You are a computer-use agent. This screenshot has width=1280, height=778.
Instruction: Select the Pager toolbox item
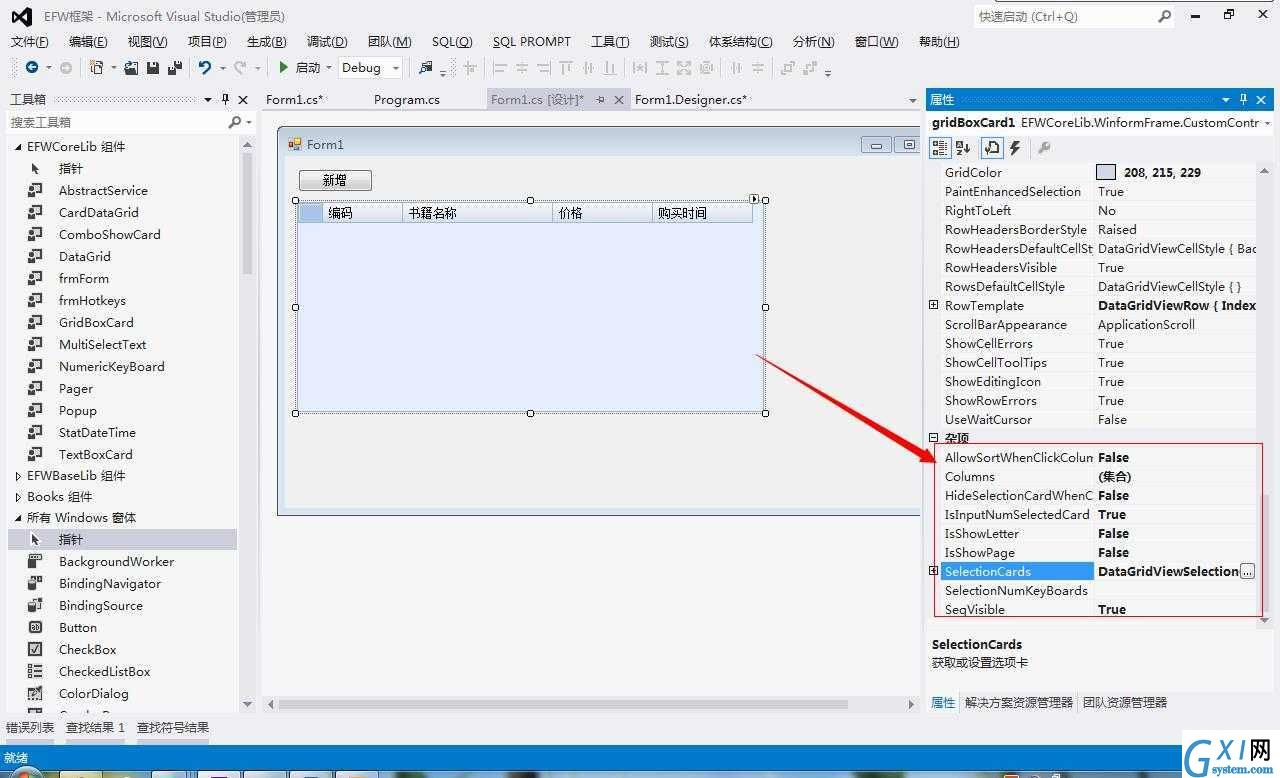[76, 388]
